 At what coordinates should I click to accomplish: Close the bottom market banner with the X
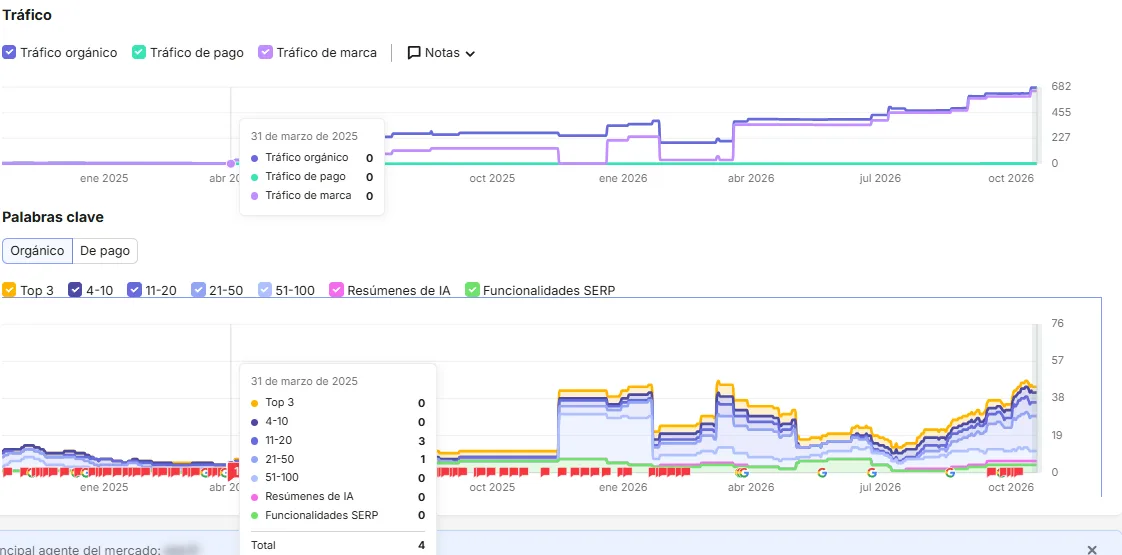pyautogui.click(x=1092, y=549)
